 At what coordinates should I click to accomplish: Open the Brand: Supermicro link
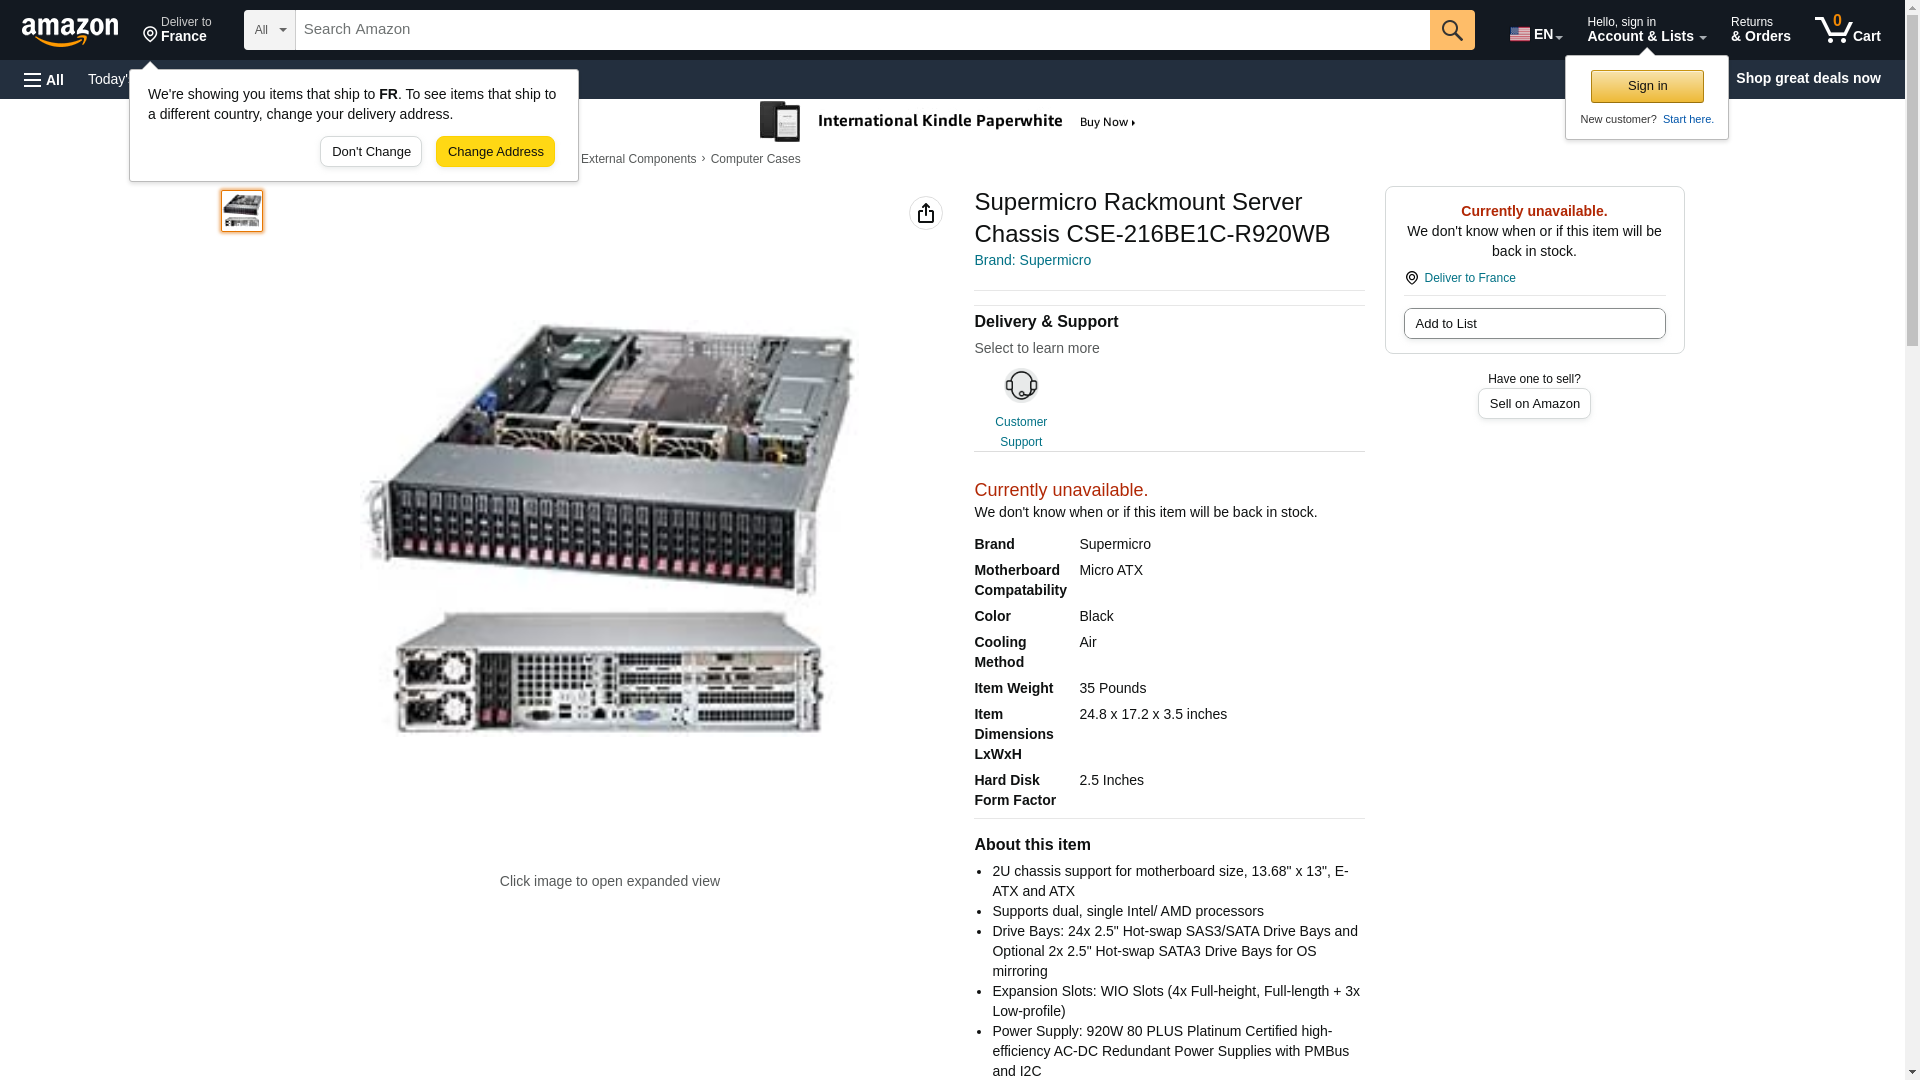[x=1032, y=260]
